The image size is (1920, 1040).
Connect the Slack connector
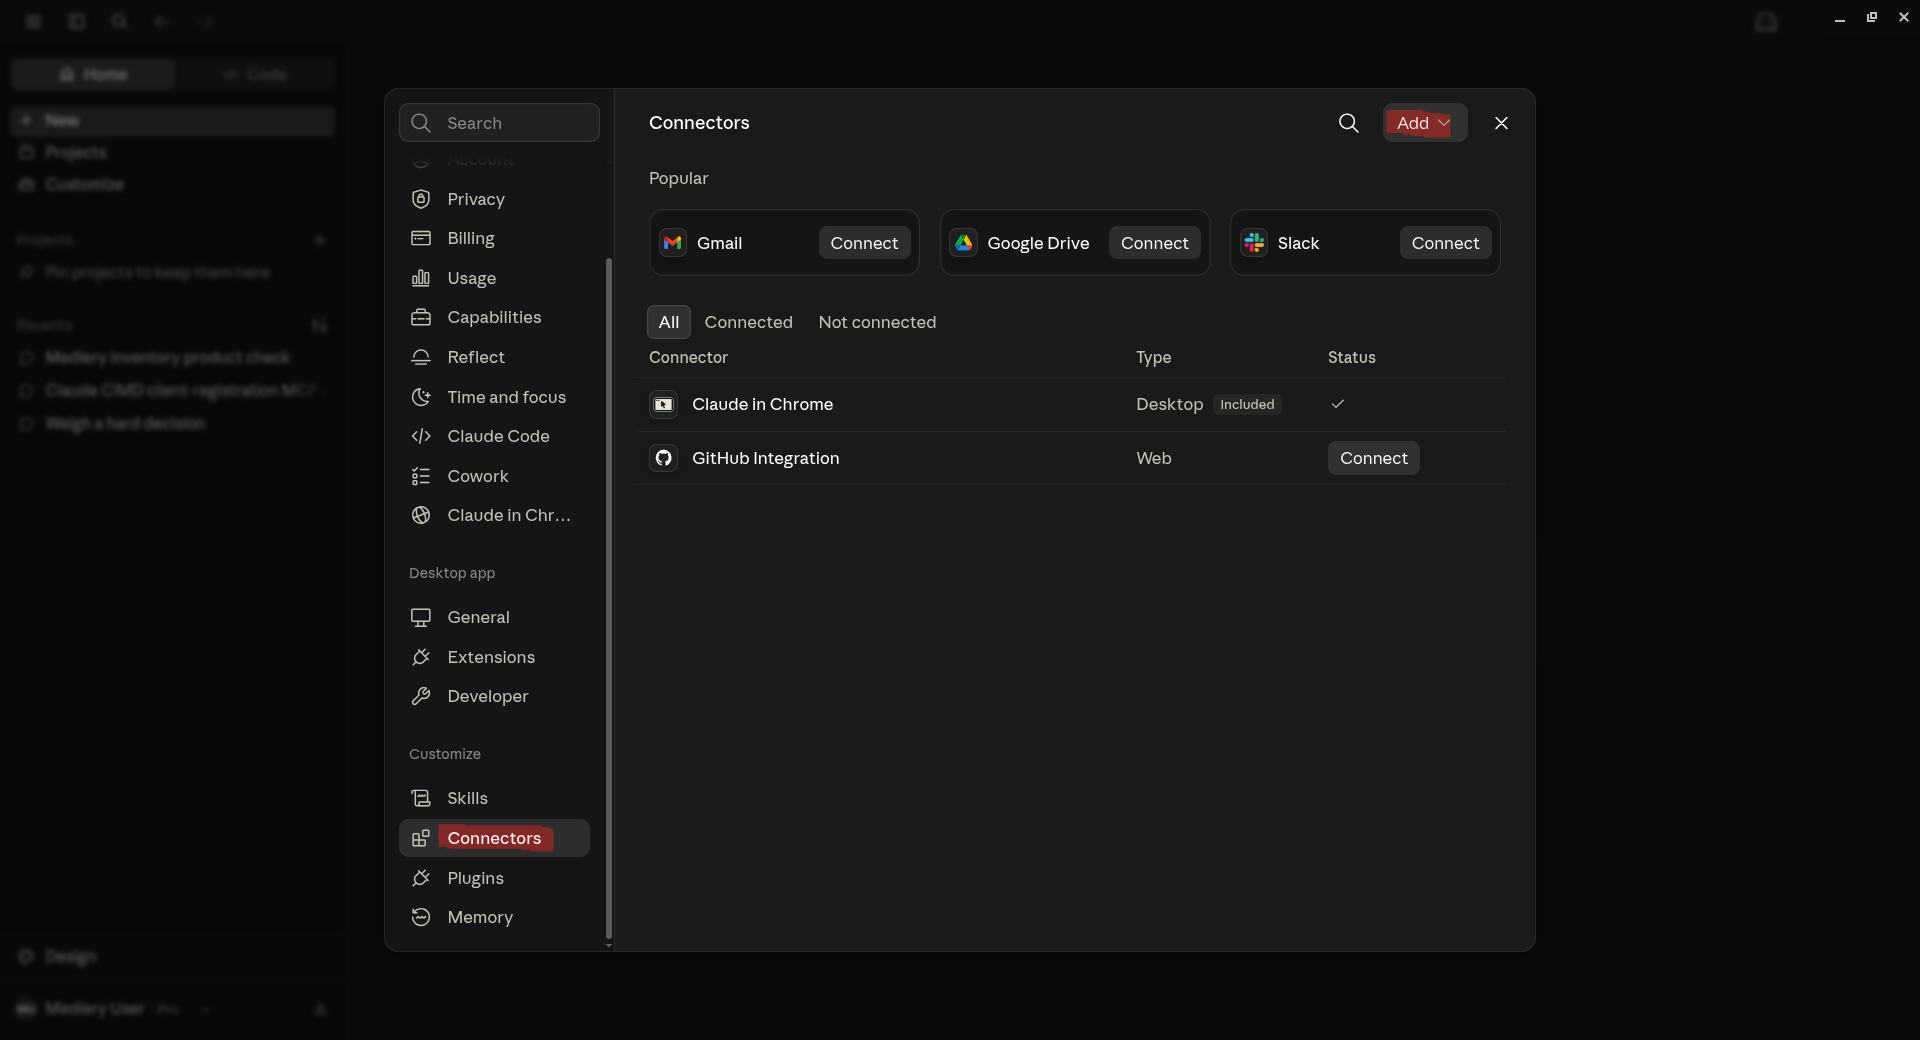1445,243
